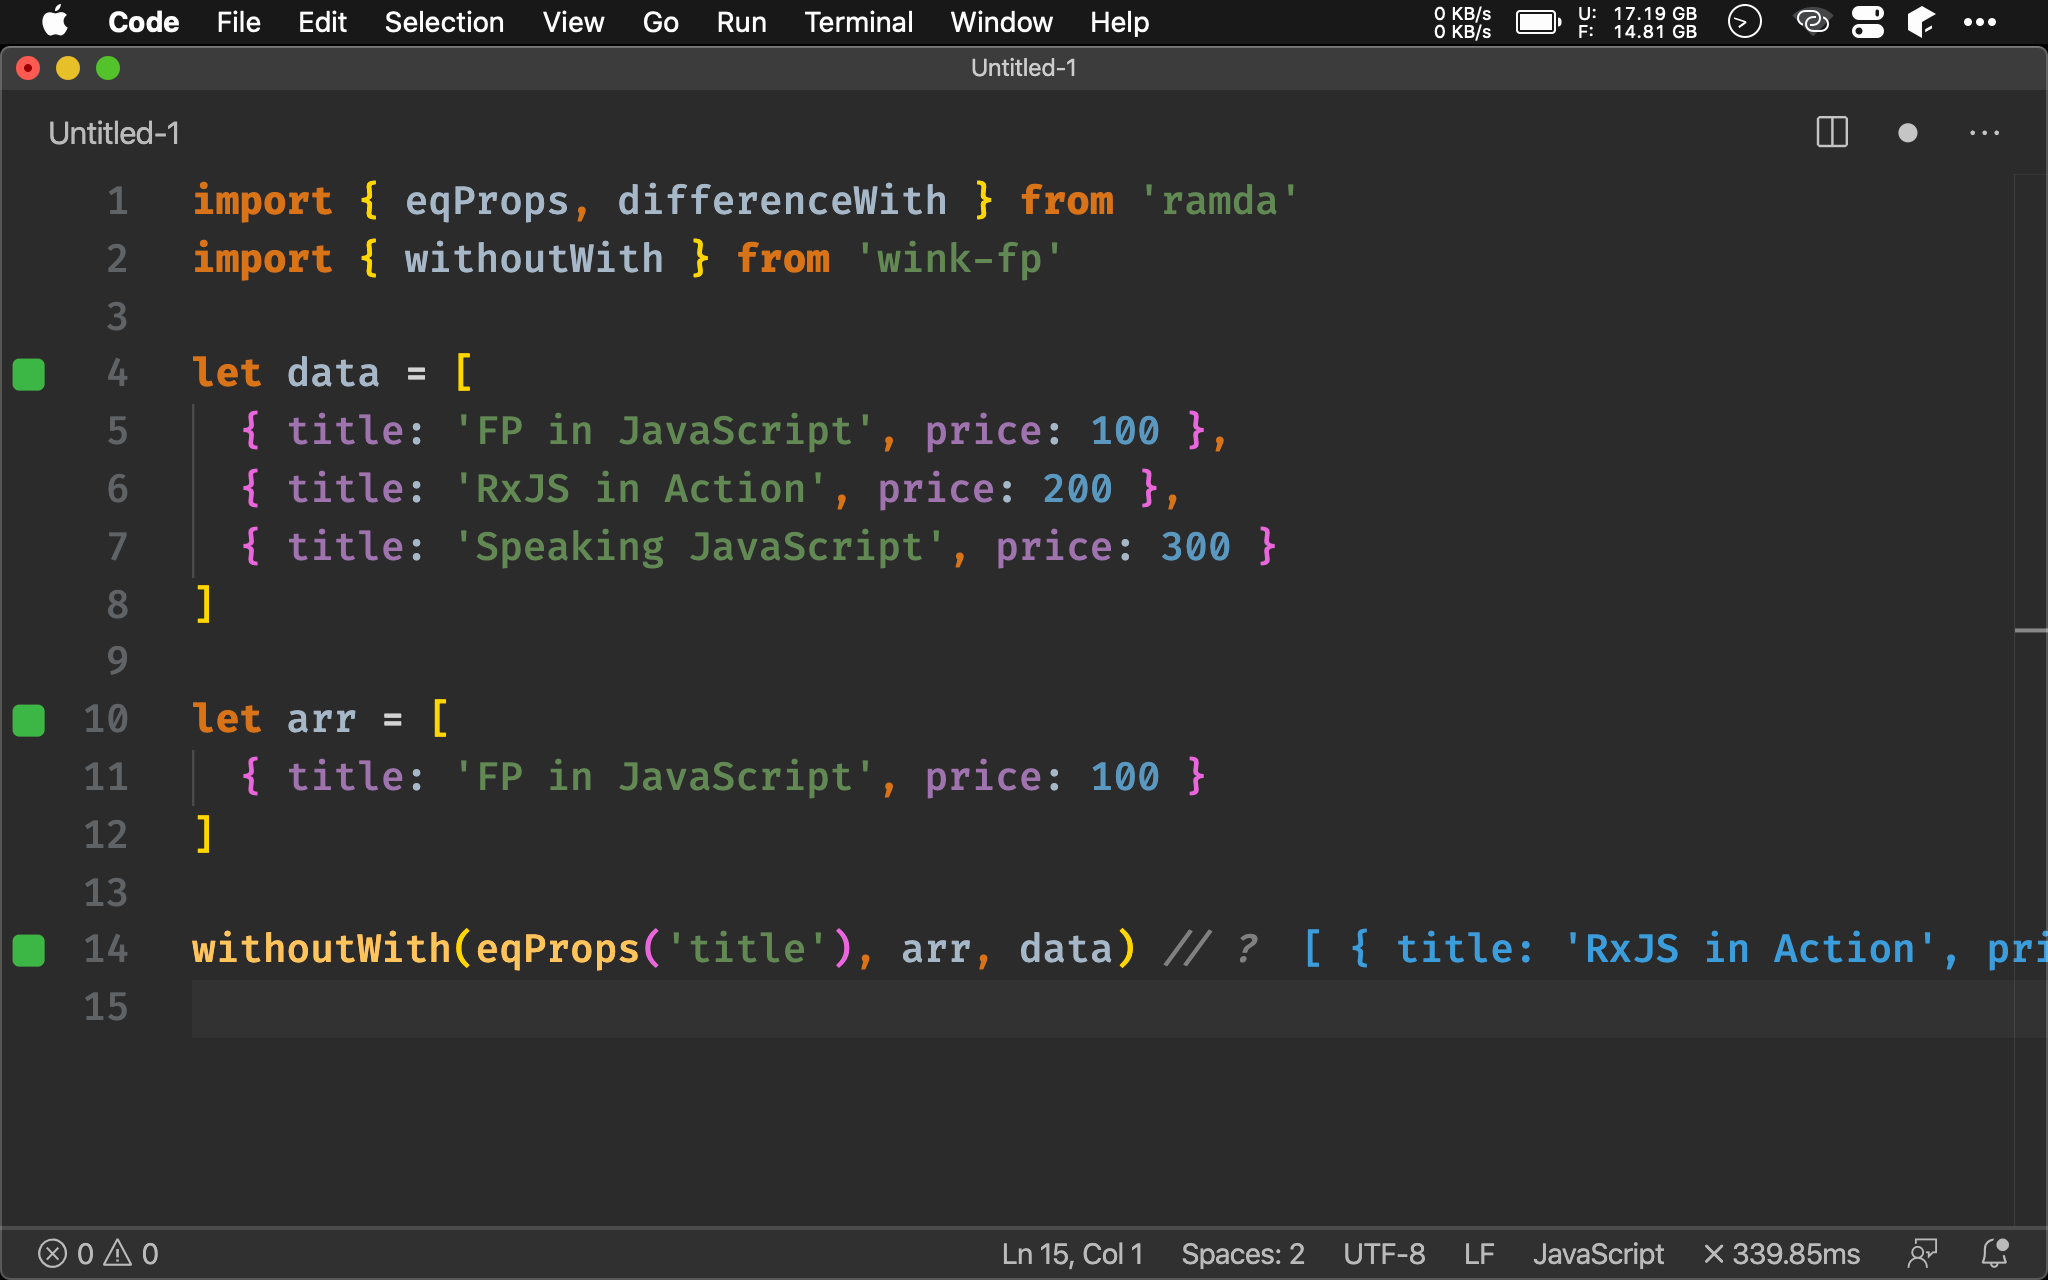Screen dimensions: 2048x1280
Task: Open the Apple menu
Action: (x=55, y=22)
